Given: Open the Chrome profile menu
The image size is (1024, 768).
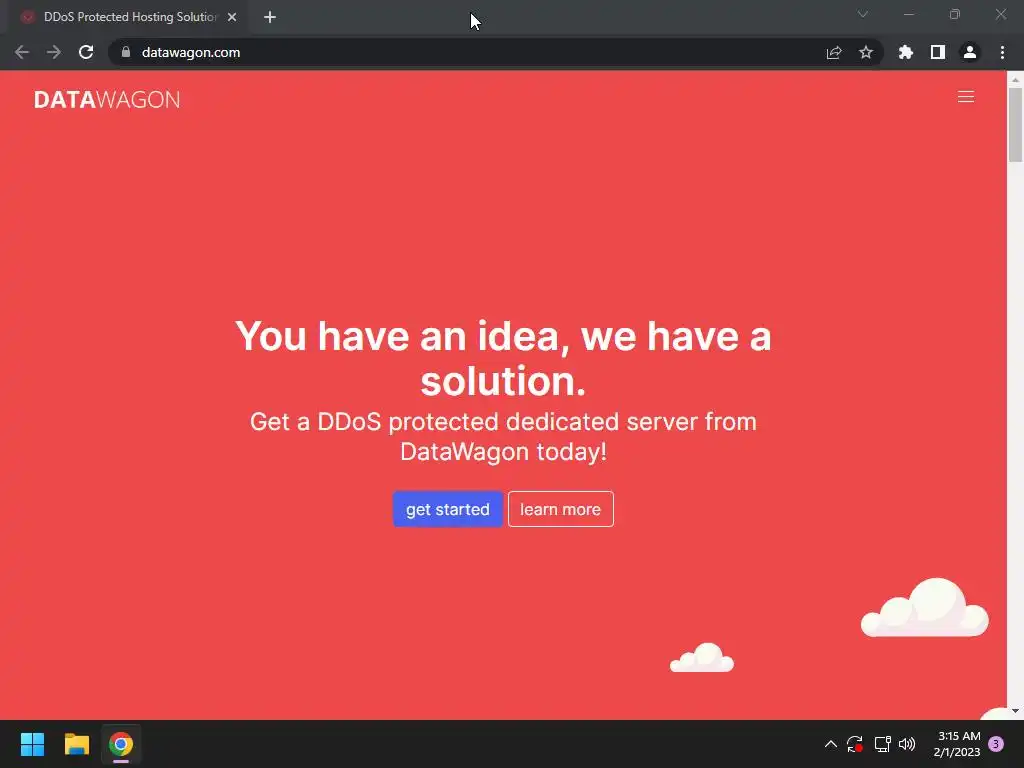Looking at the screenshot, I should click(x=970, y=52).
